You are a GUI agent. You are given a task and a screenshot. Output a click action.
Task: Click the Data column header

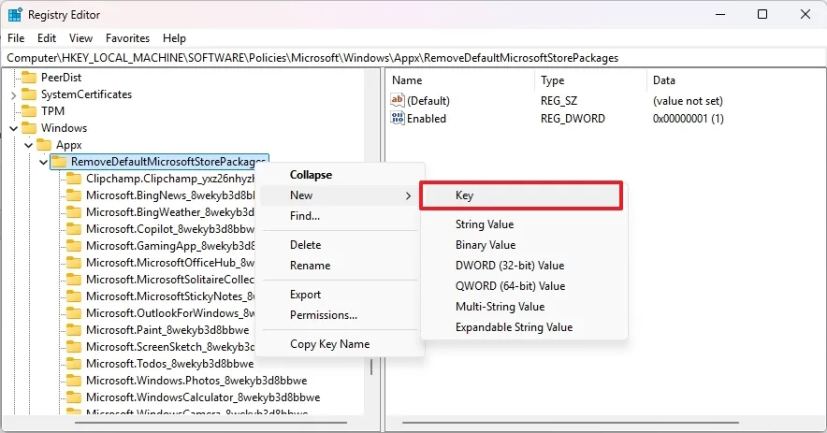664,80
